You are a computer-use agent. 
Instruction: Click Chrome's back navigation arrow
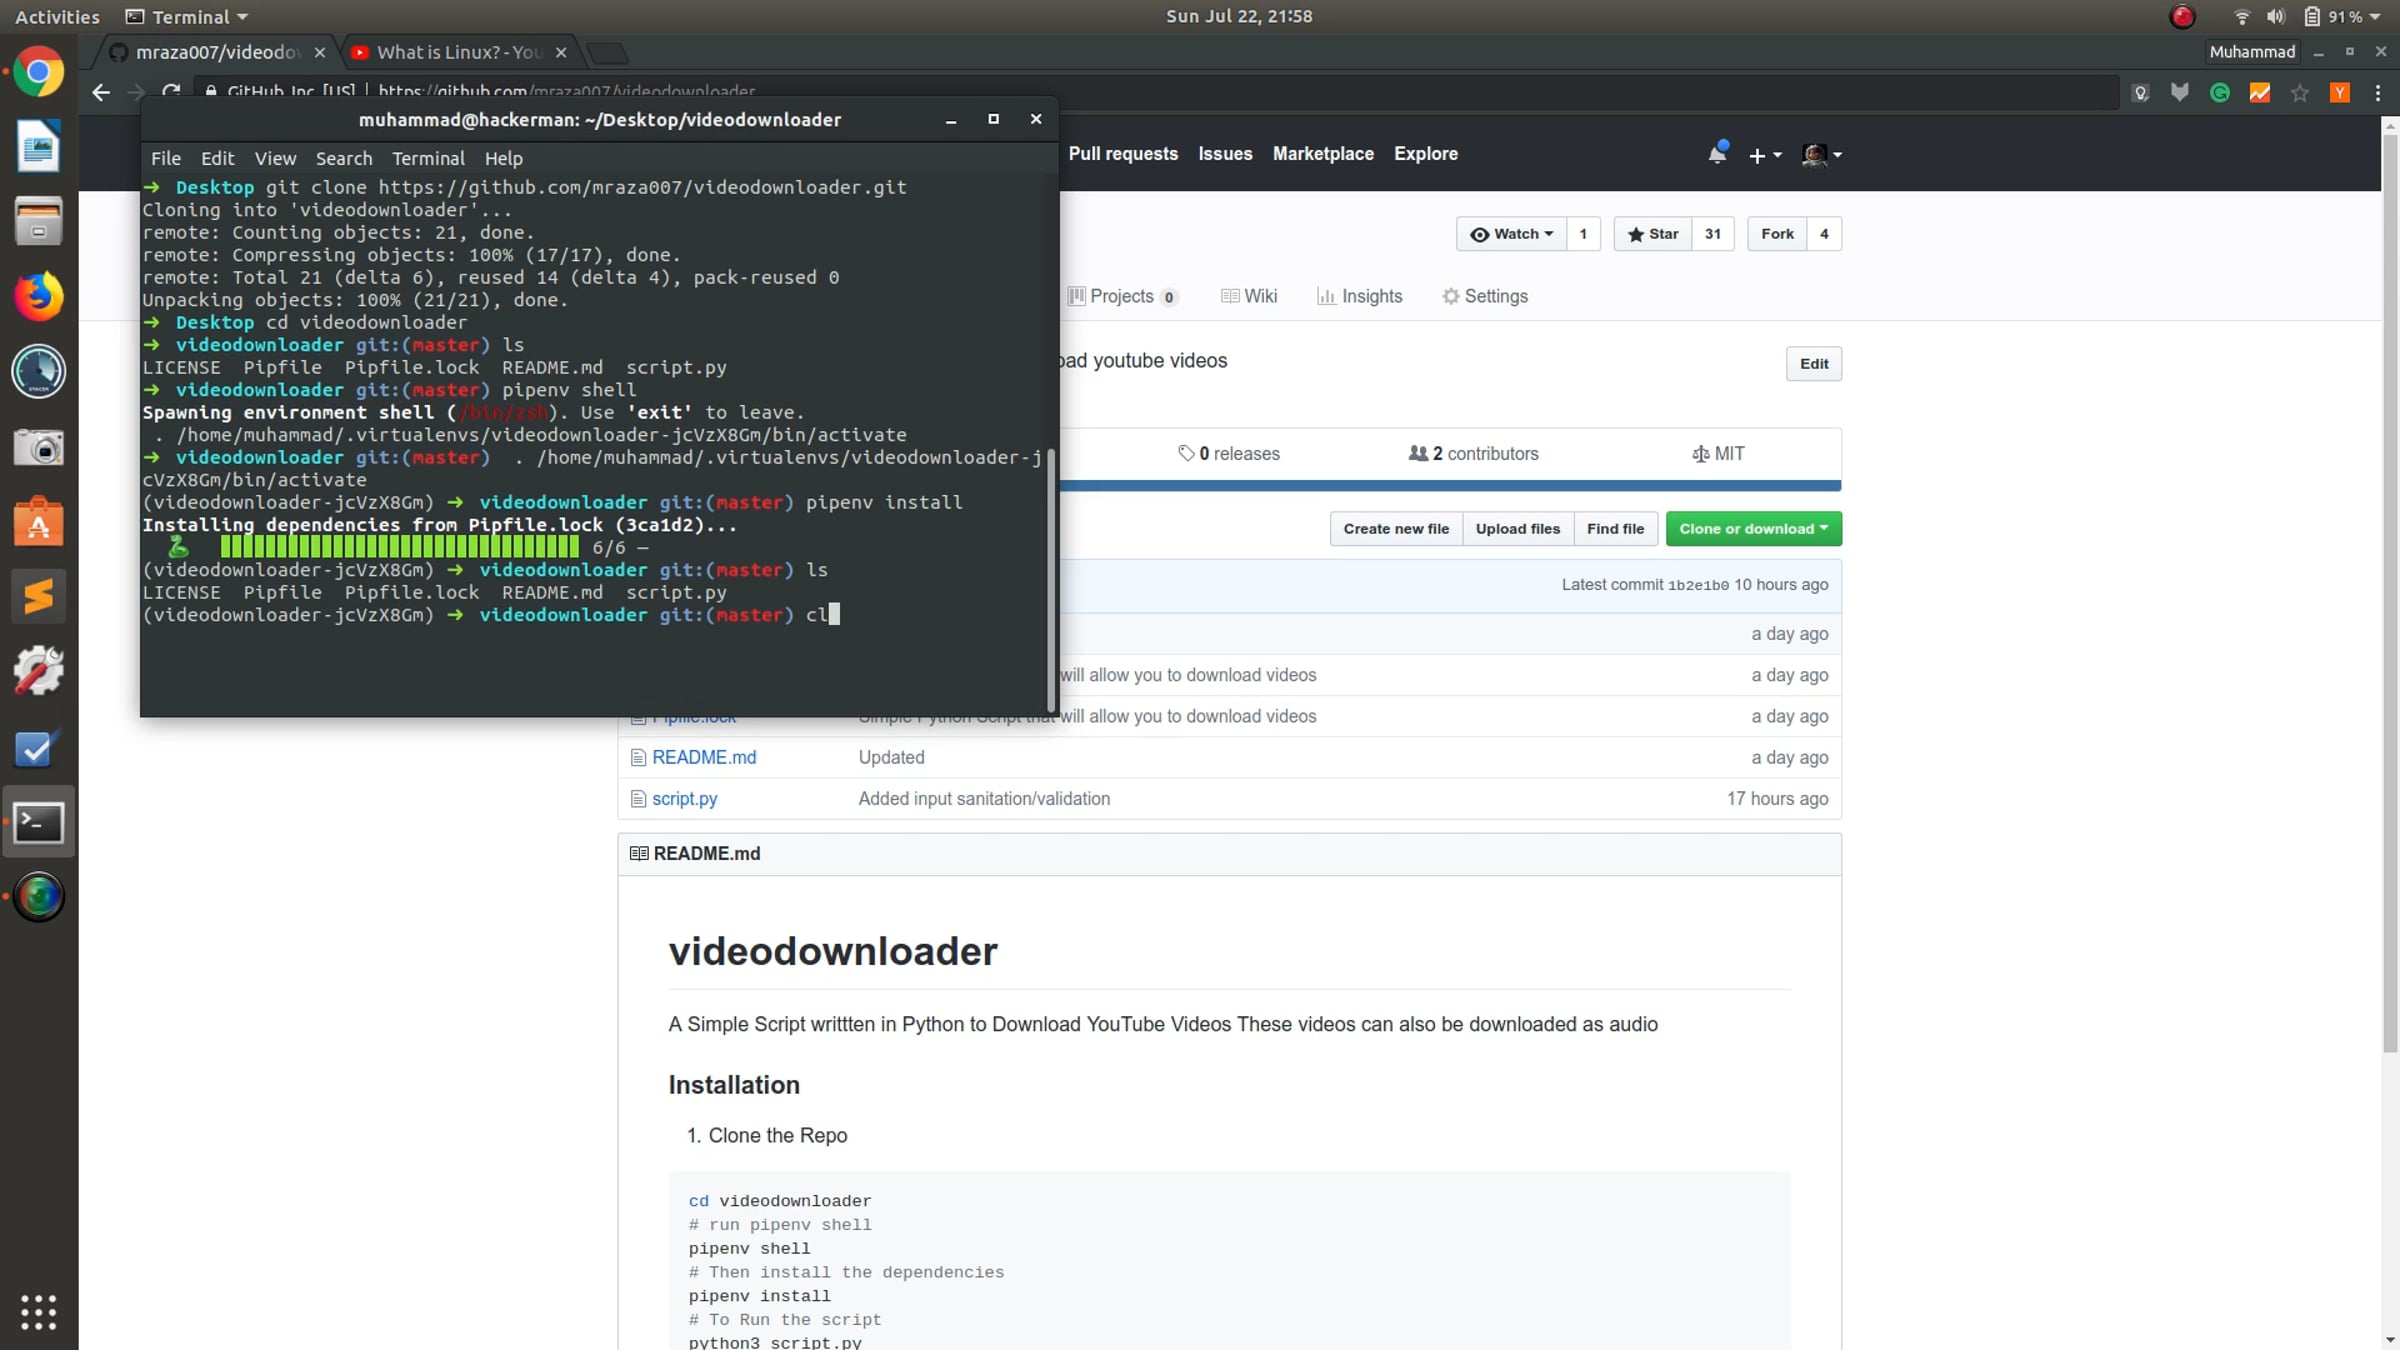coord(101,93)
